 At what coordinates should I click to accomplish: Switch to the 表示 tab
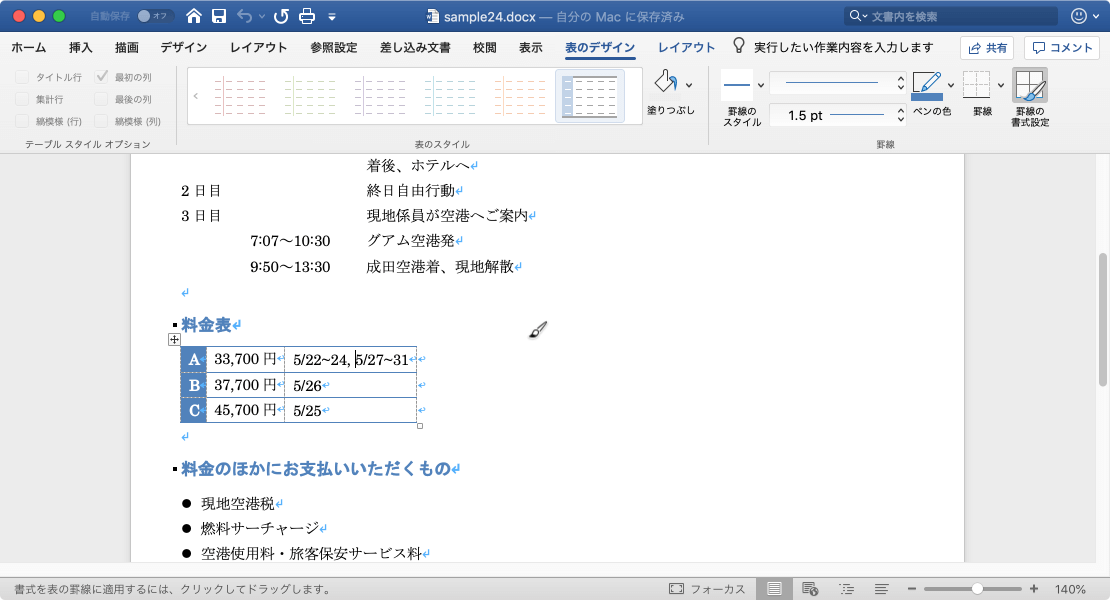[531, 47]
